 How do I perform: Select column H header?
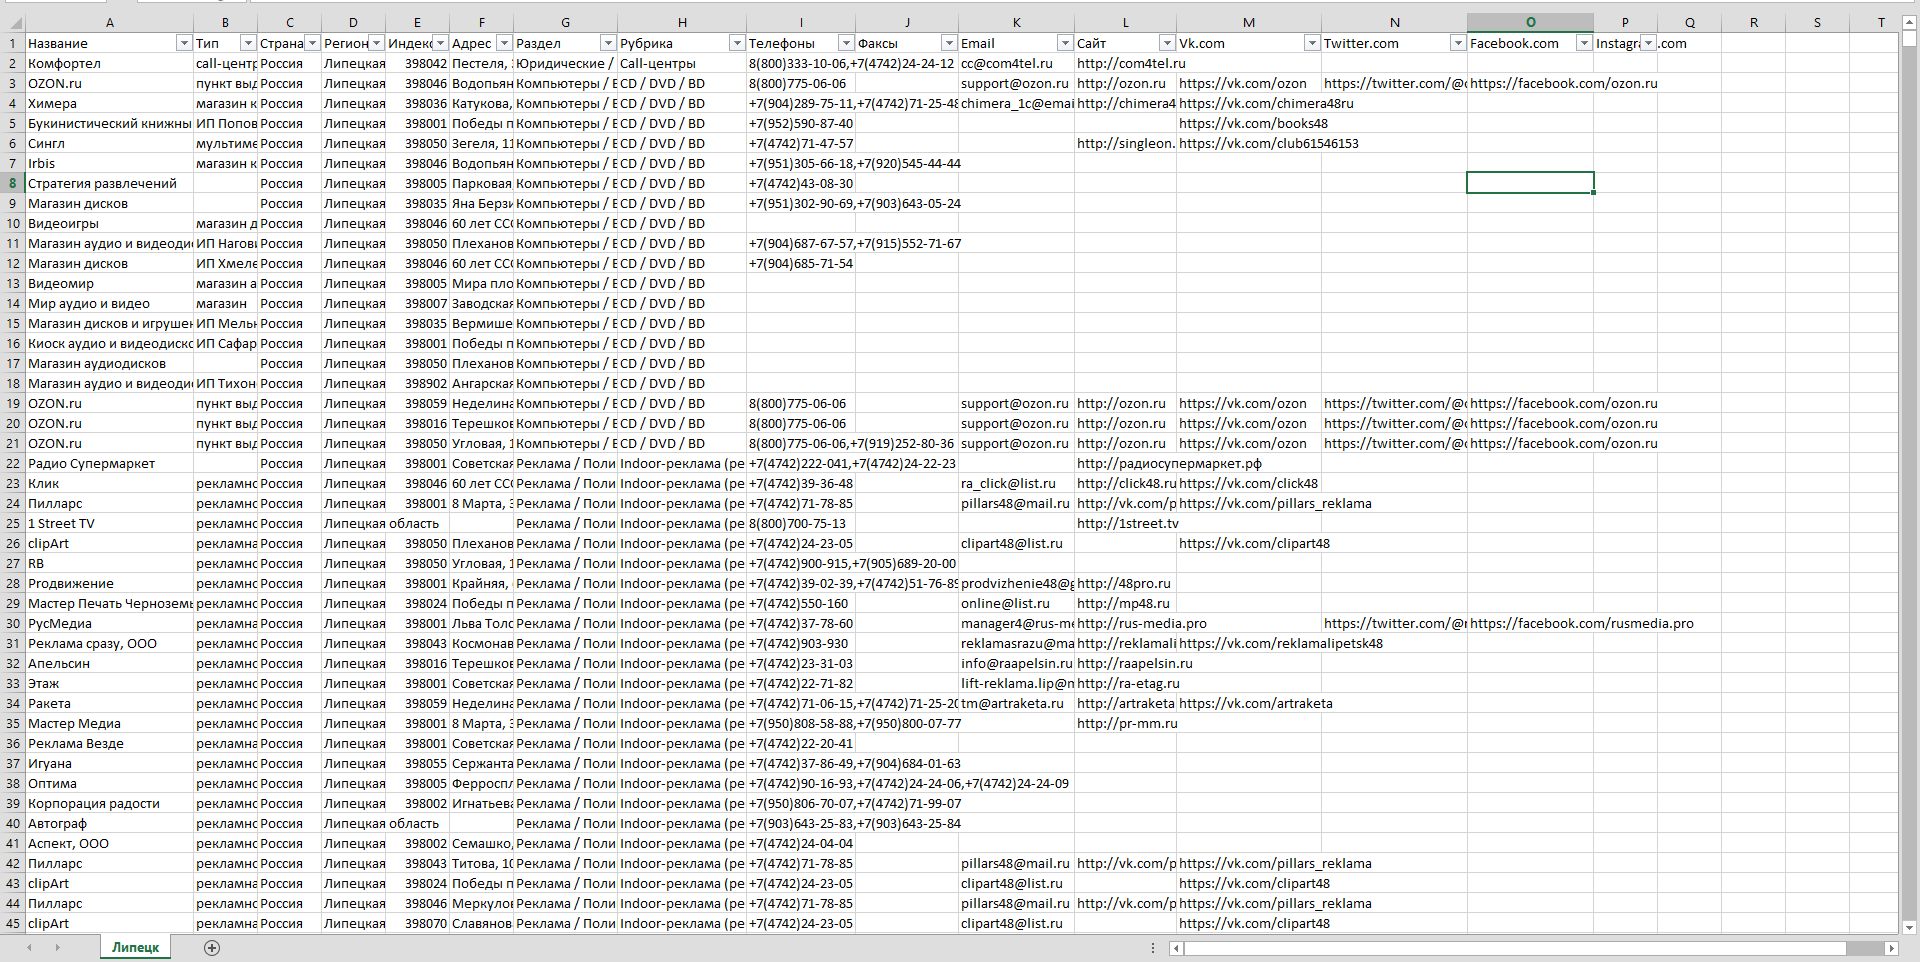point(682,22)
